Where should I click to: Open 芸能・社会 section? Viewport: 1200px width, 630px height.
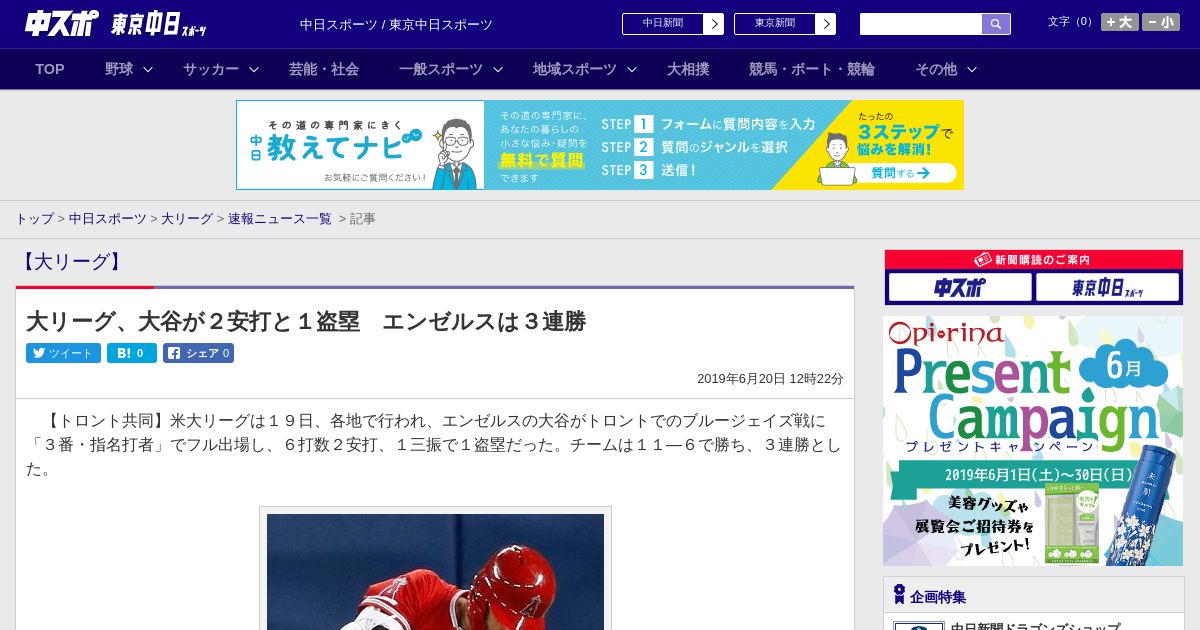click(x=324, y=69)
